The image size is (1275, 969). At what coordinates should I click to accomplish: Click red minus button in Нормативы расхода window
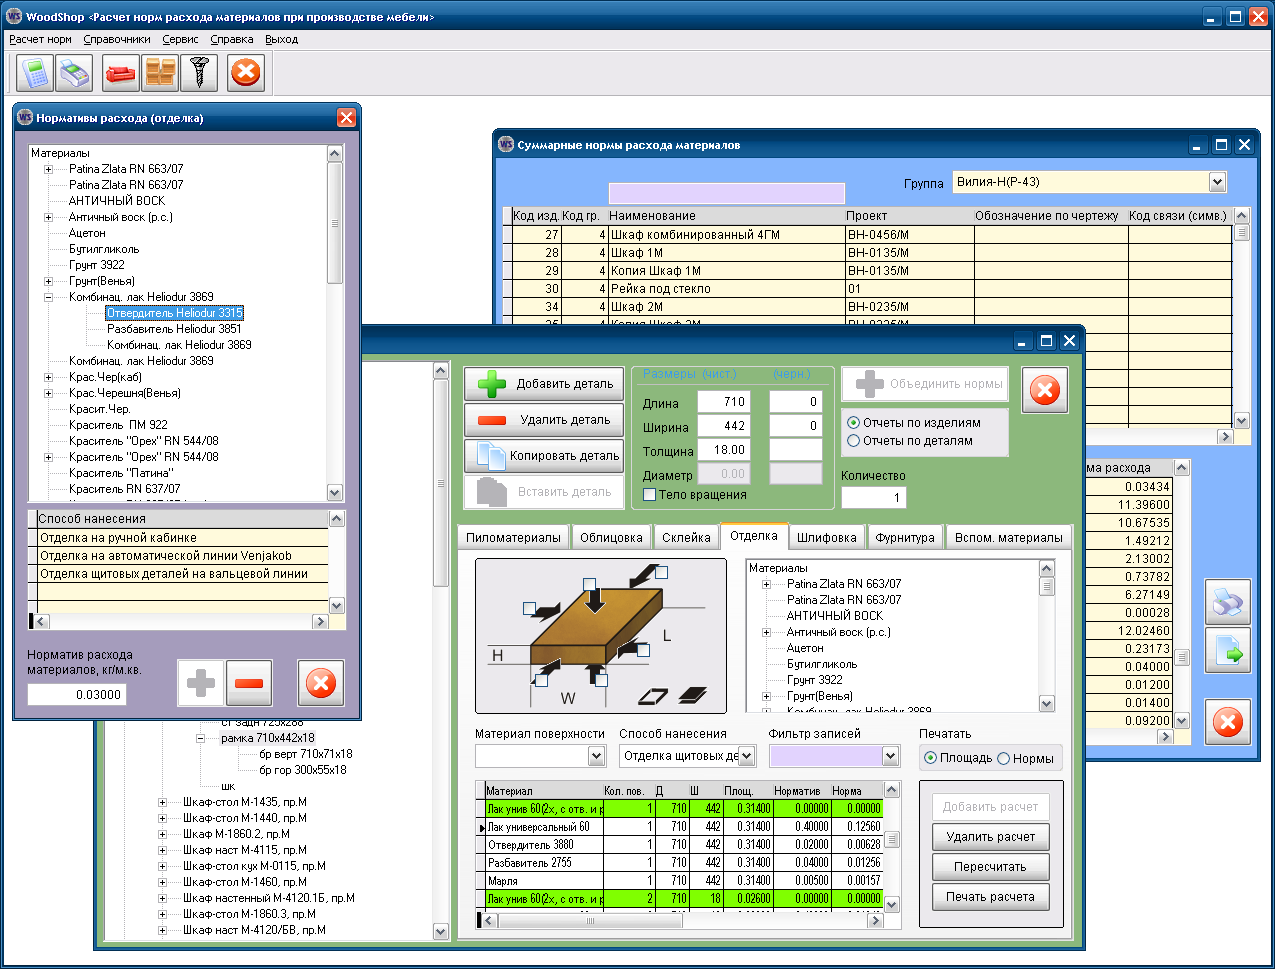249,684
